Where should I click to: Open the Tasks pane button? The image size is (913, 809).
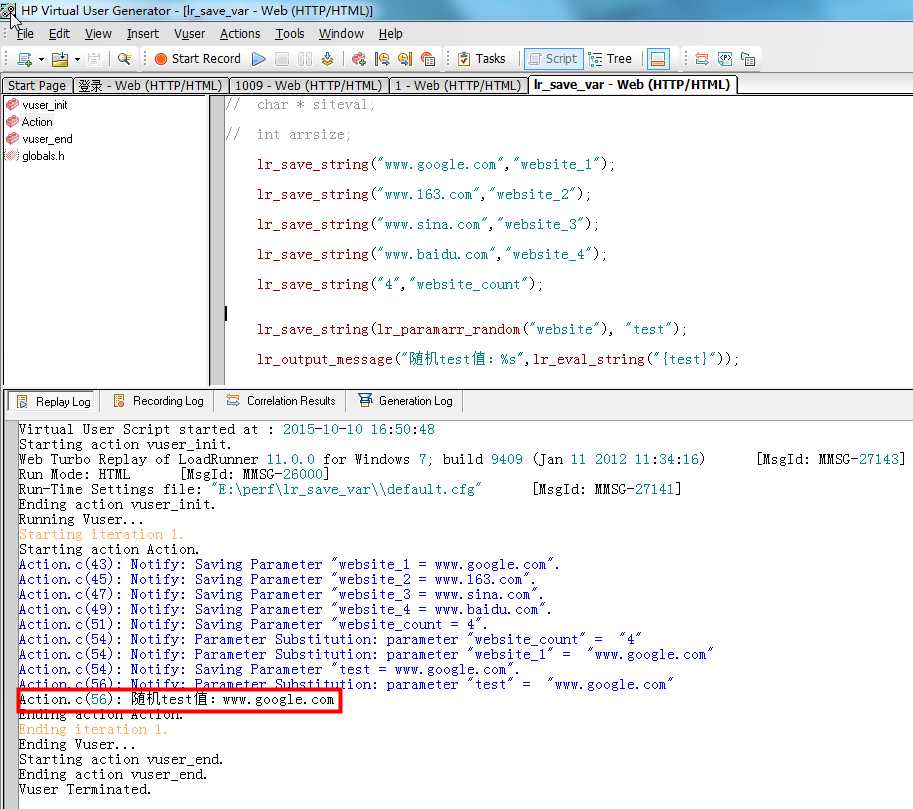tap(482, 59)
